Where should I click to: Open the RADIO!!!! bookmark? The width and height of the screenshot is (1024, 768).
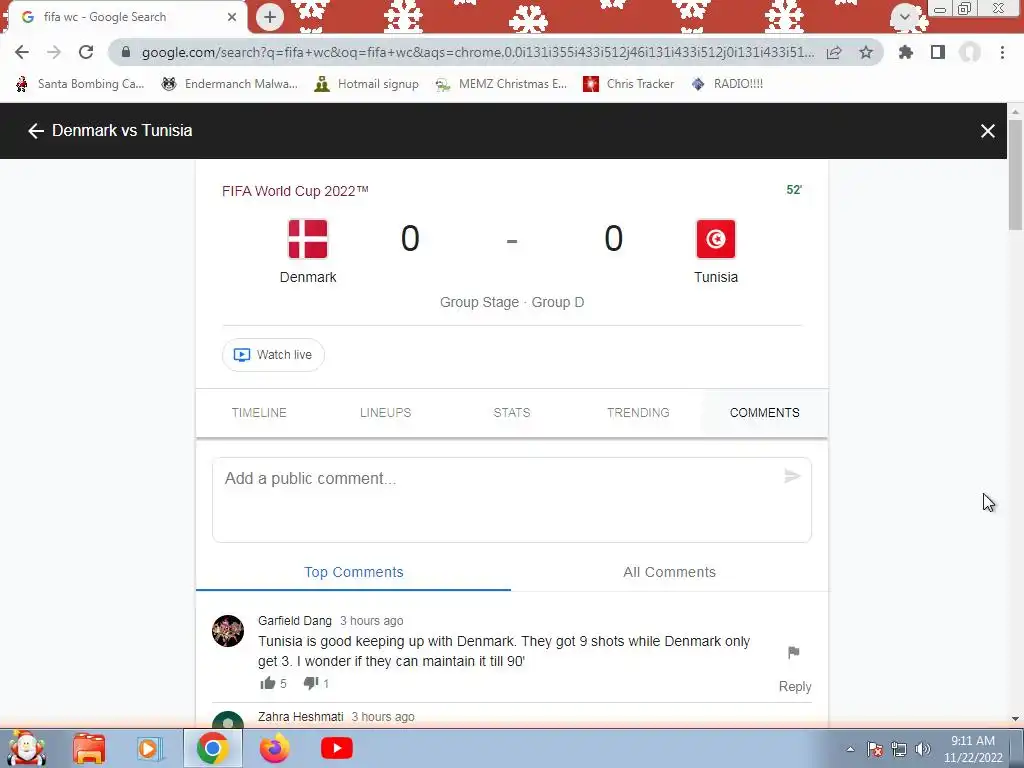click(x=727, y=84)
